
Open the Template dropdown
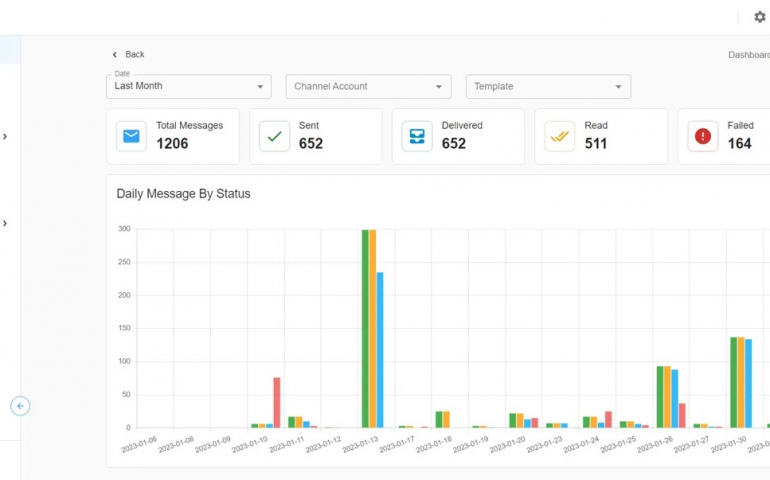[548, 87]
